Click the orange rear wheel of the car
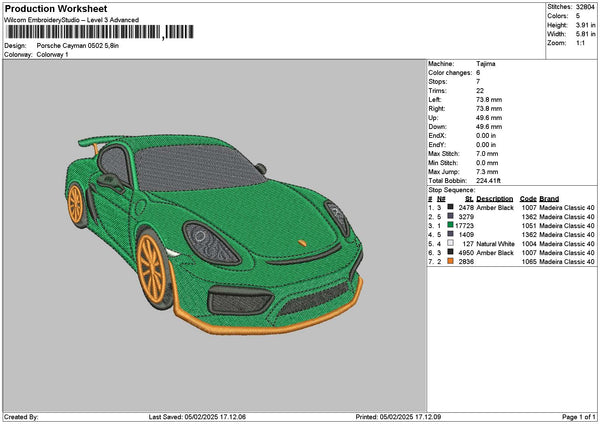 76,204
